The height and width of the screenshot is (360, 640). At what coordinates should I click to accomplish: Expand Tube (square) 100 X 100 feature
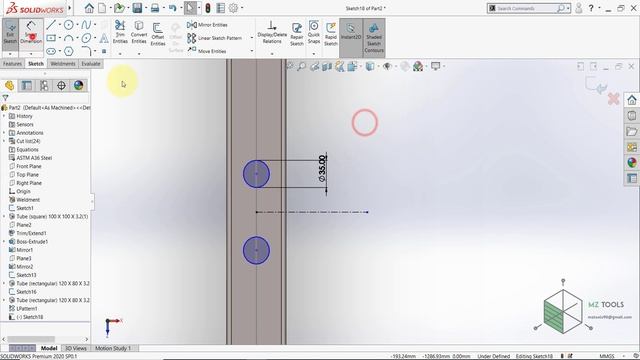[4, 216]
